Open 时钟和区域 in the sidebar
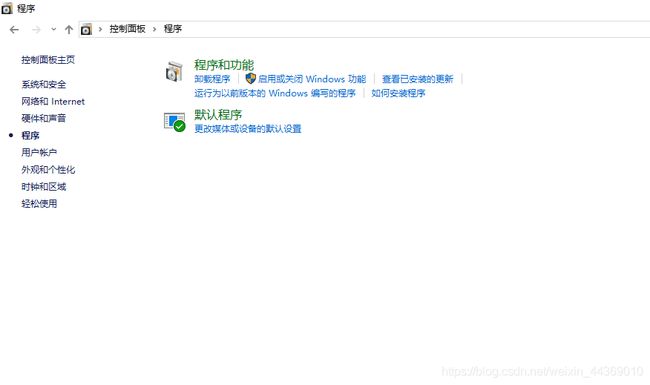The image size is (650, 385). coord(44,186)
